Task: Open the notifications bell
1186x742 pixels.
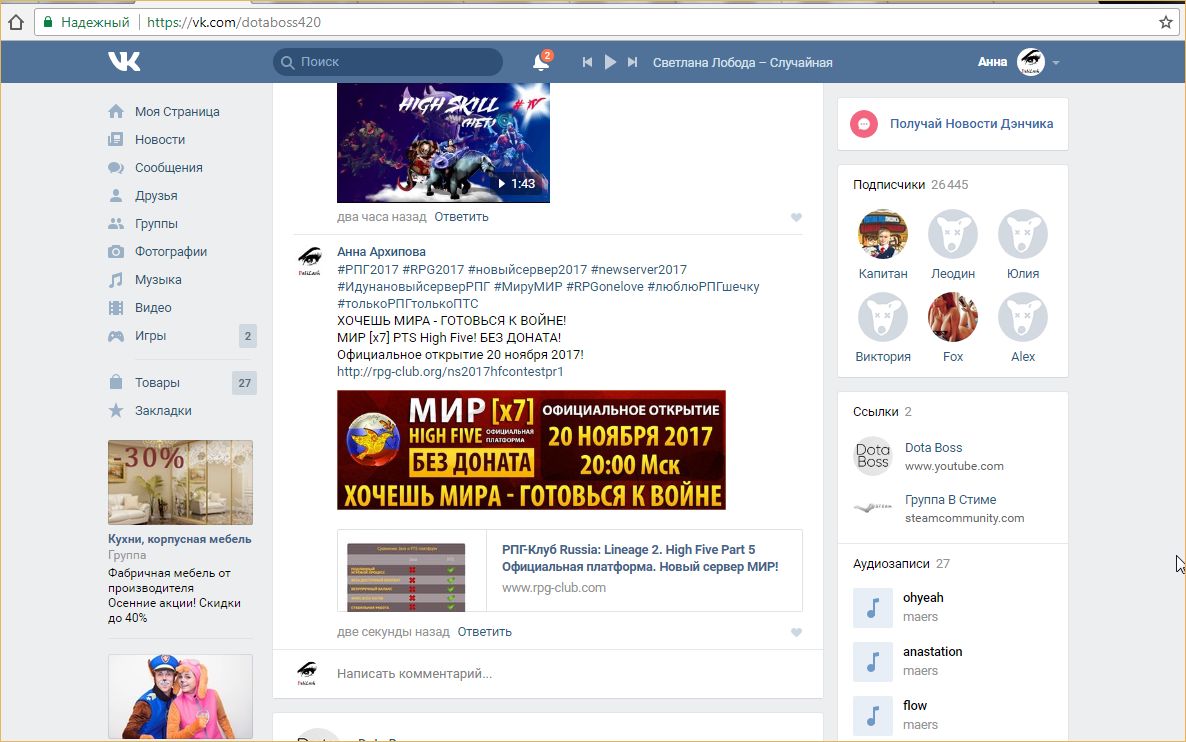Action: point(540,62)
